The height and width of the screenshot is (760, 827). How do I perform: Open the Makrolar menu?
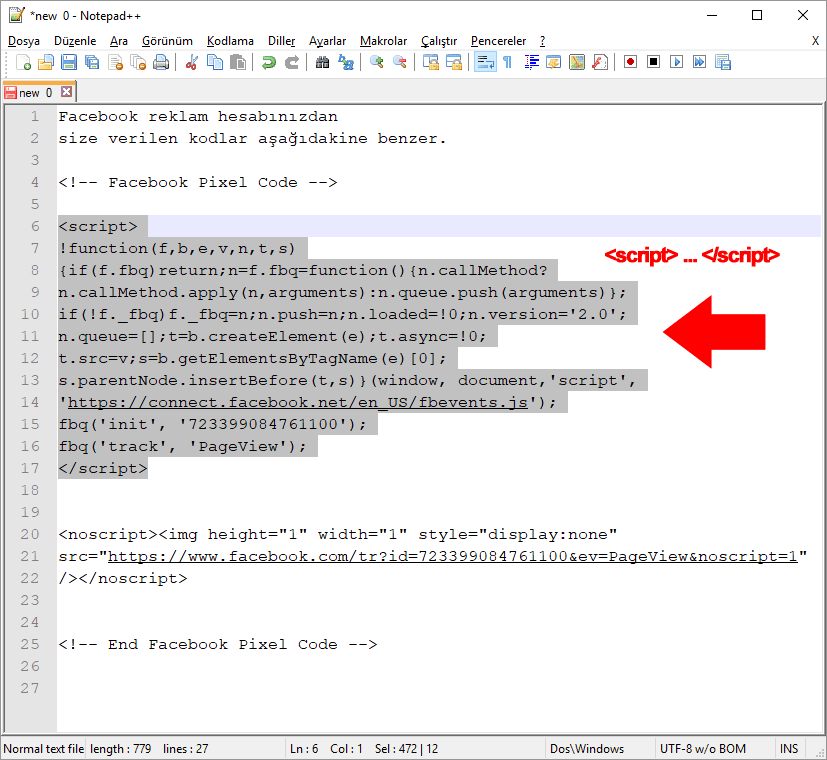(383, 41)
